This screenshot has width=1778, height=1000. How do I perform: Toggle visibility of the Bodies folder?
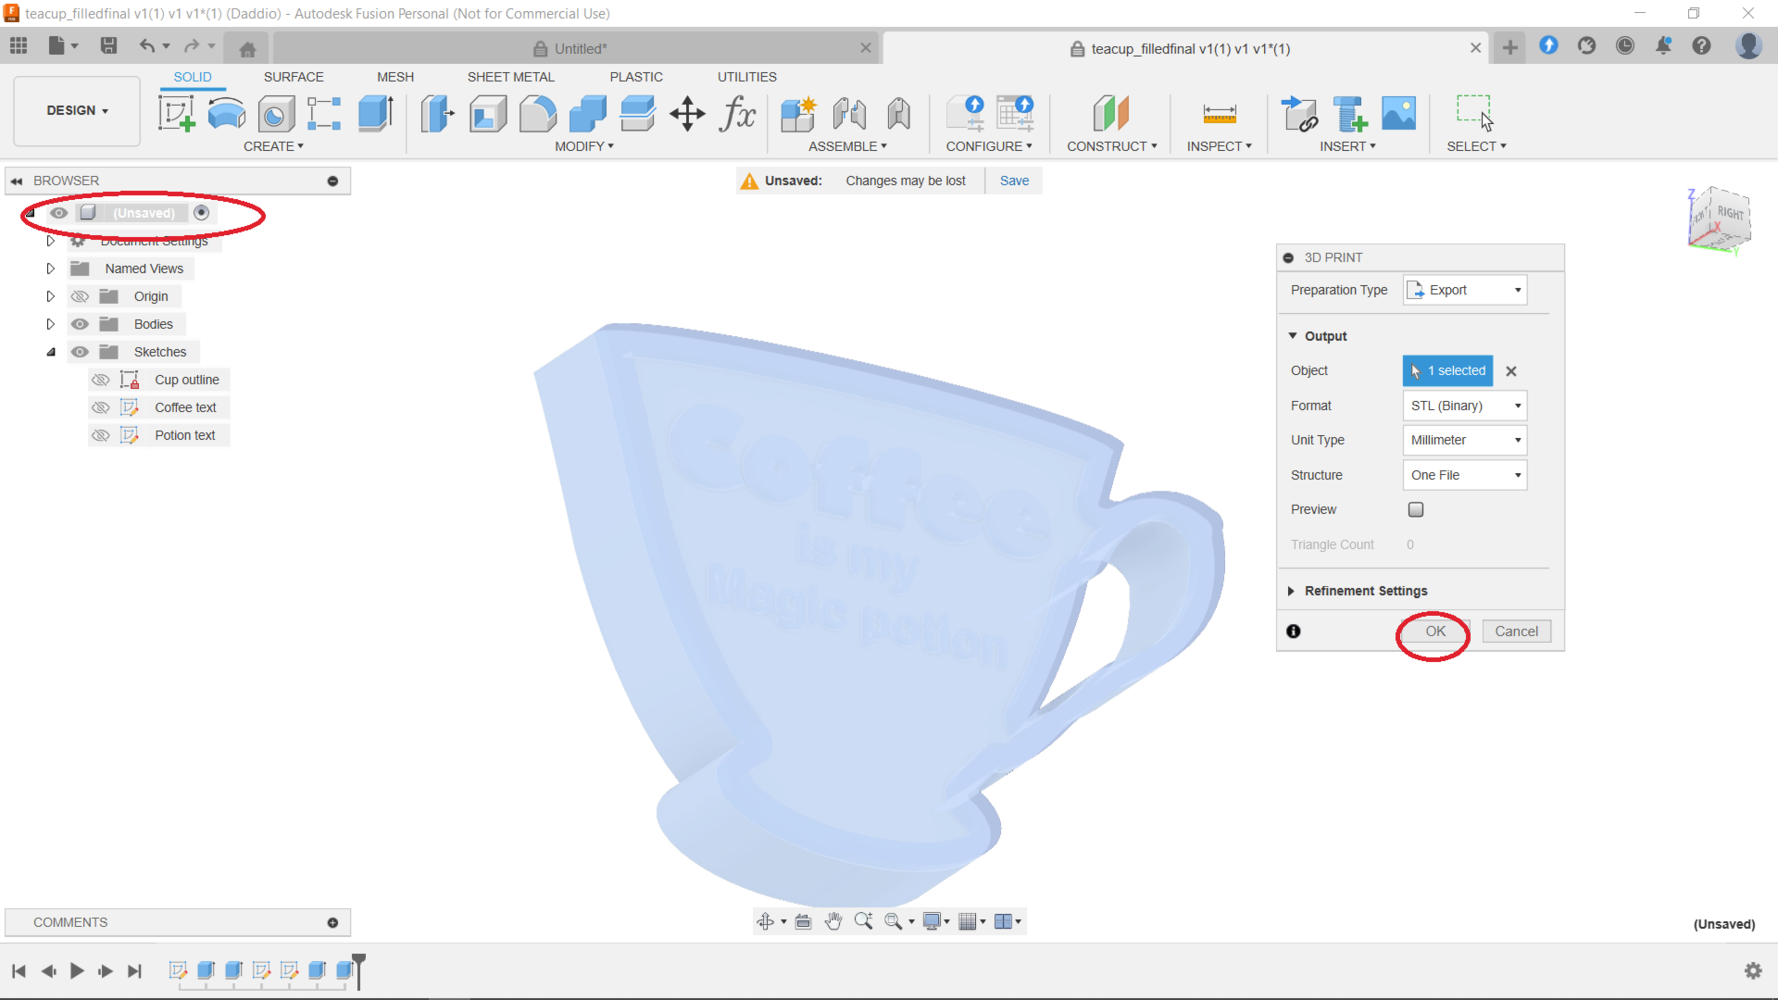coord(80,324)
